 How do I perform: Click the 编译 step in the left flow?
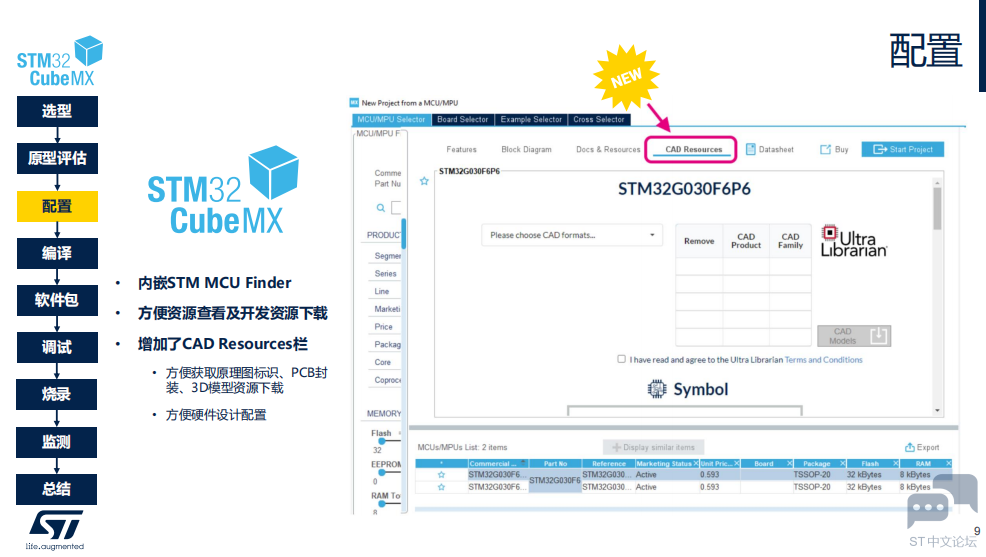point(57,253)
